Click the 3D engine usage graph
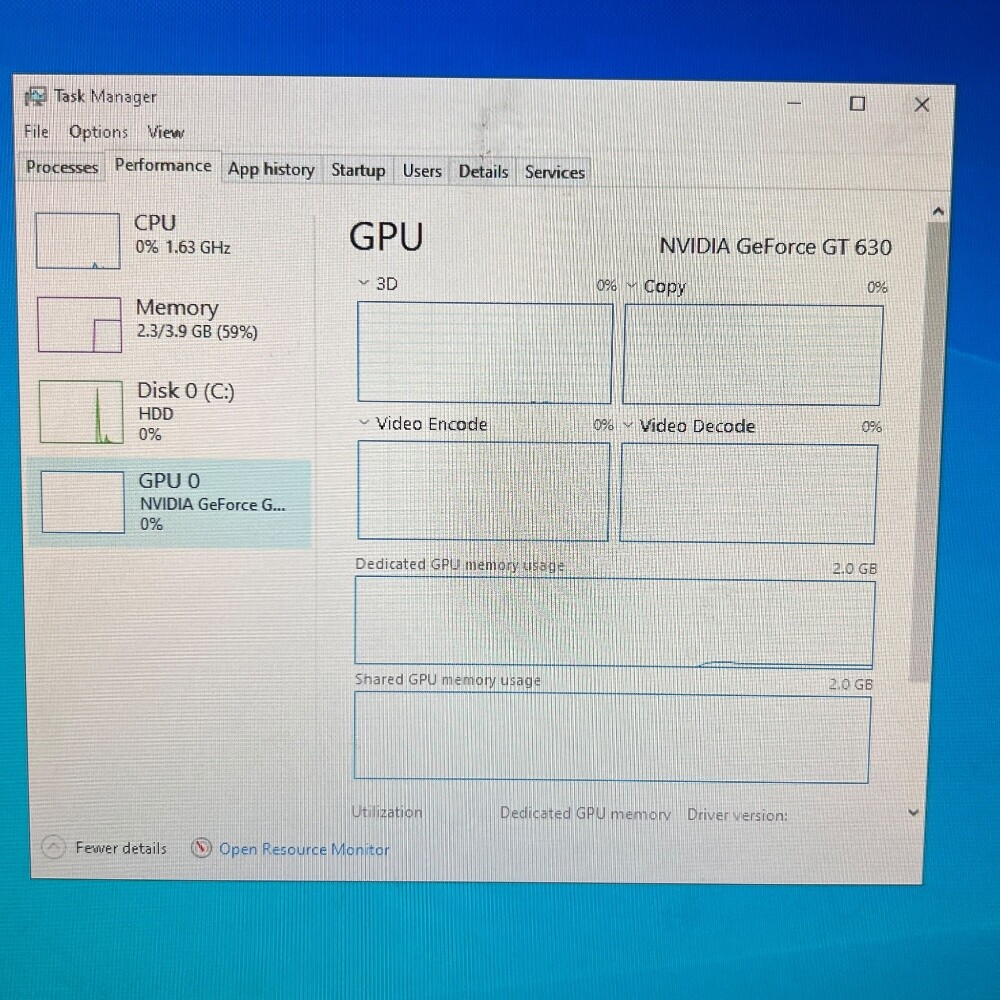Image resolution: width=1000 pixels, height=1000 pixels. tap(485, 352)
